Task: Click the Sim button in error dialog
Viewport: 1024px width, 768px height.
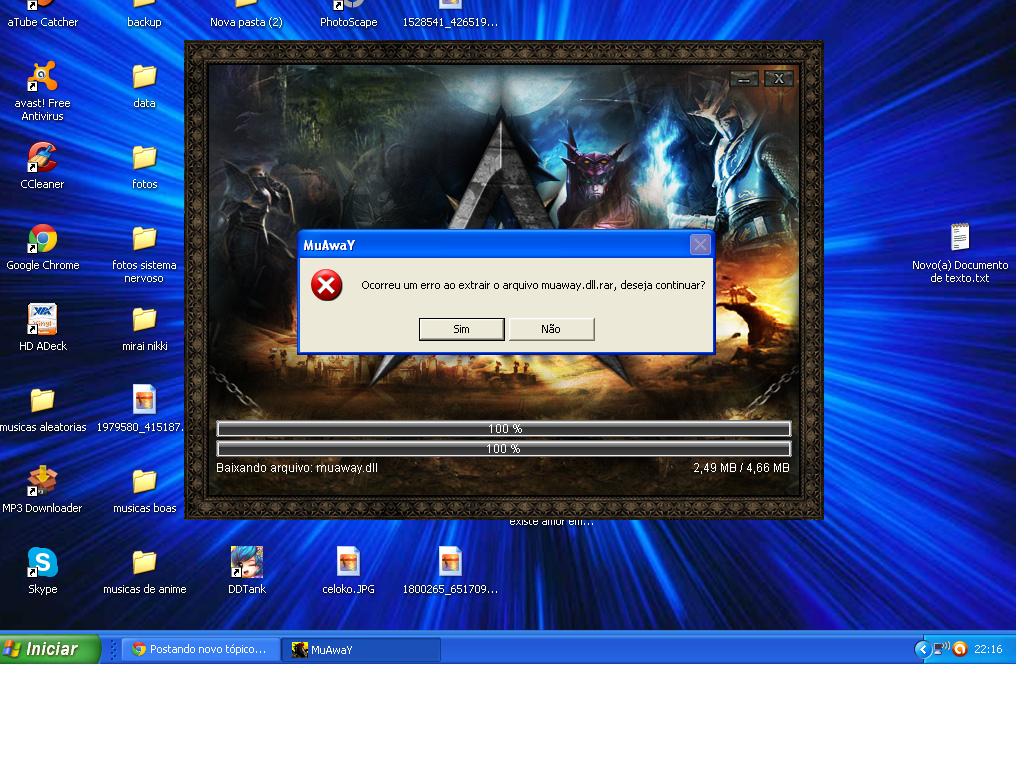Action: pos(461,329)
